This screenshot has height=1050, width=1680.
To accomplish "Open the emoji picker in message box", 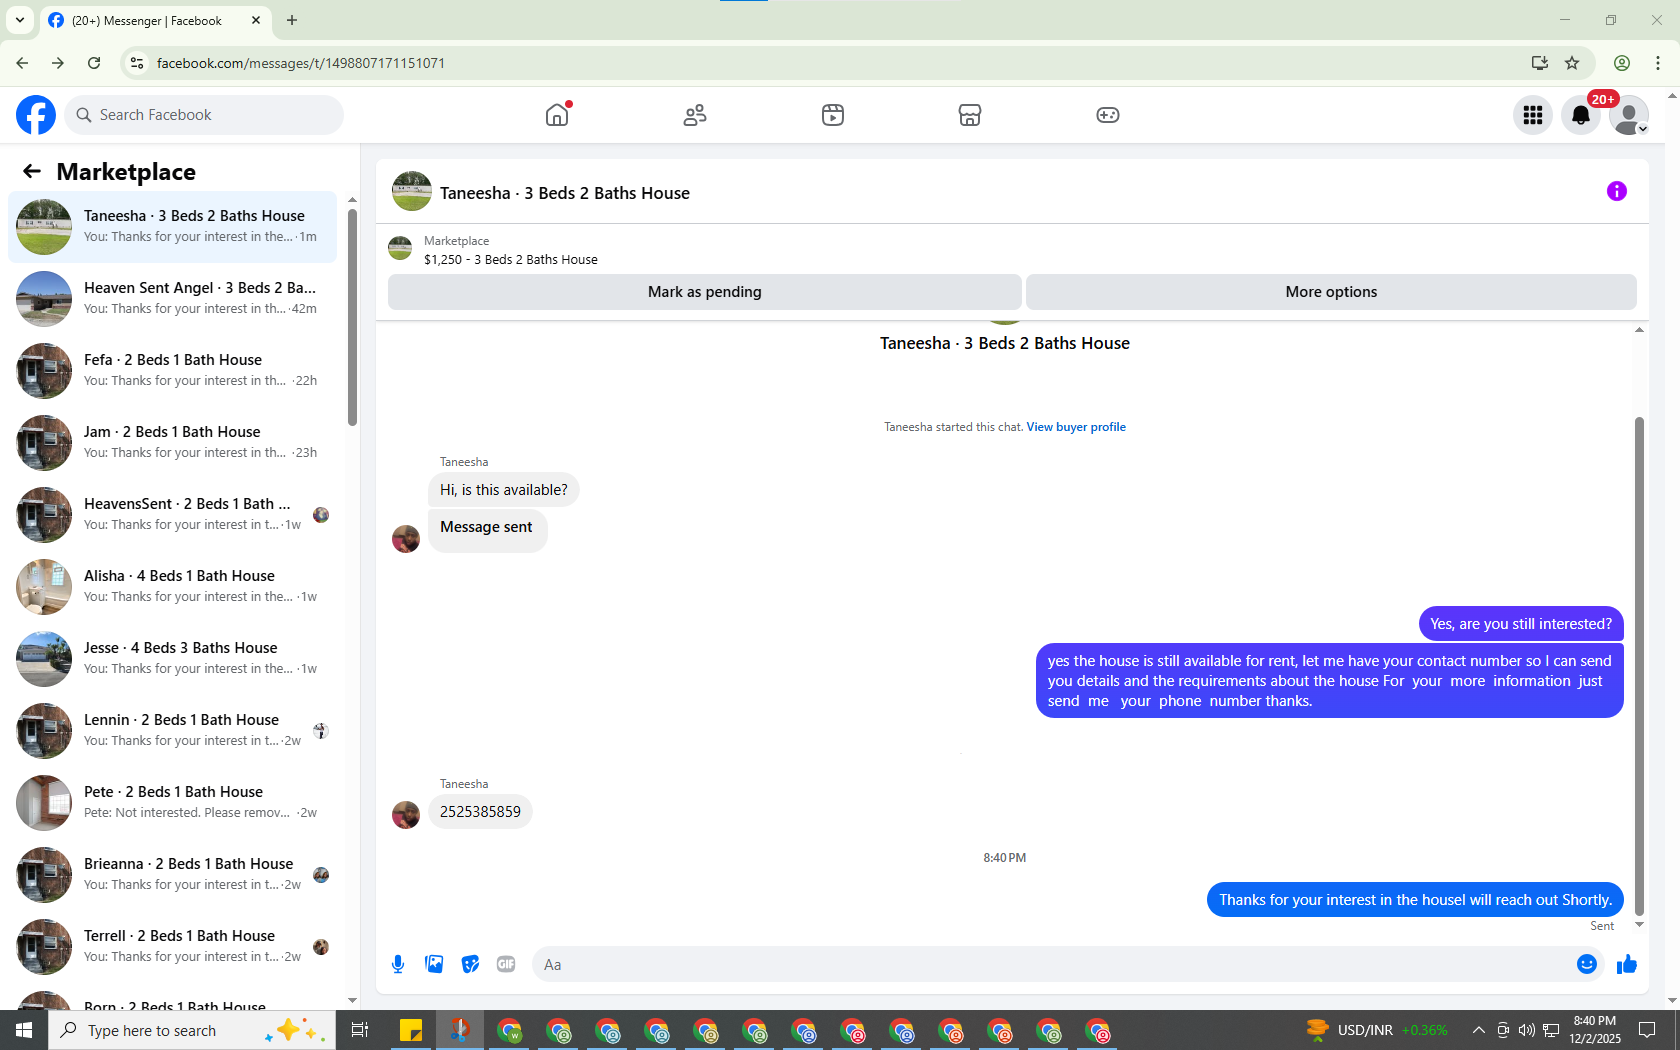I will pos(1587,964).
